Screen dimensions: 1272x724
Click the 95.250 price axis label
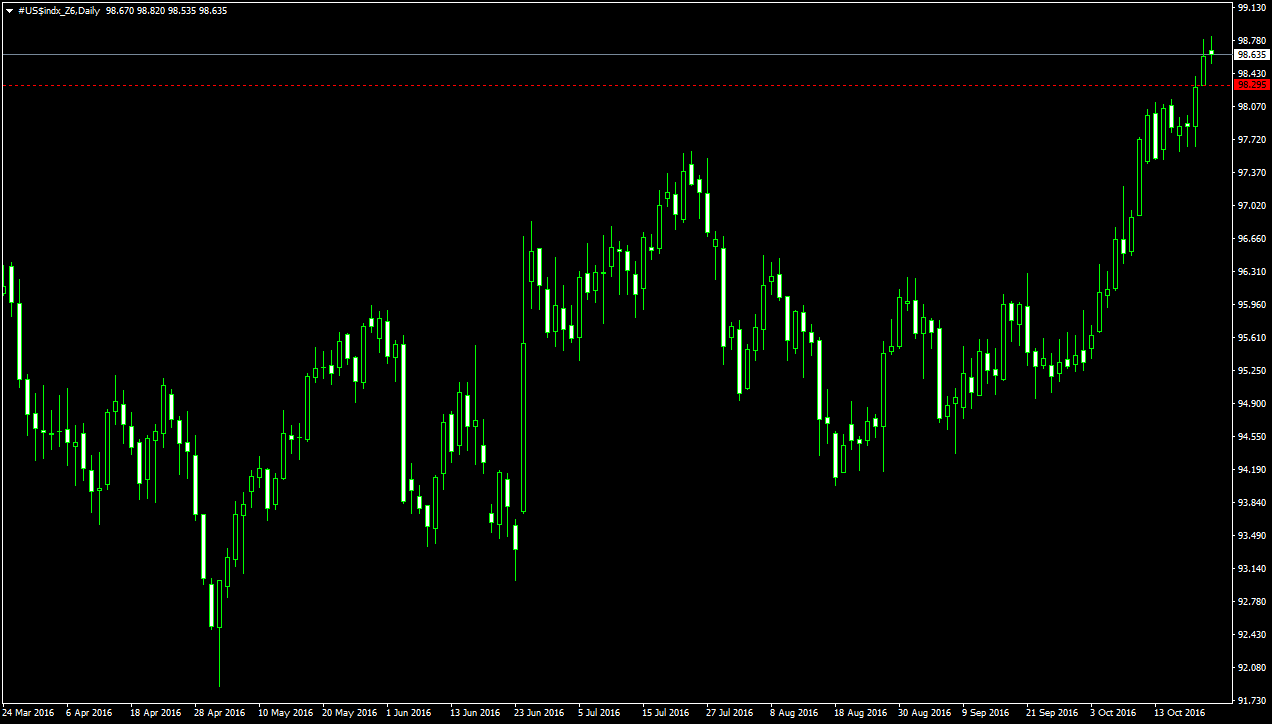pos(1250,371)
